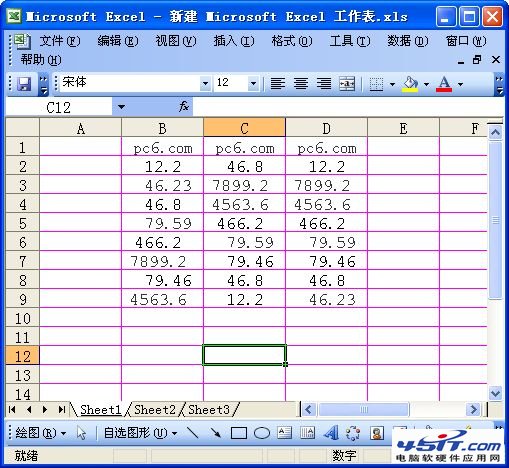Close the workbook document window
509x468 pixels.
tap(496, 60)
